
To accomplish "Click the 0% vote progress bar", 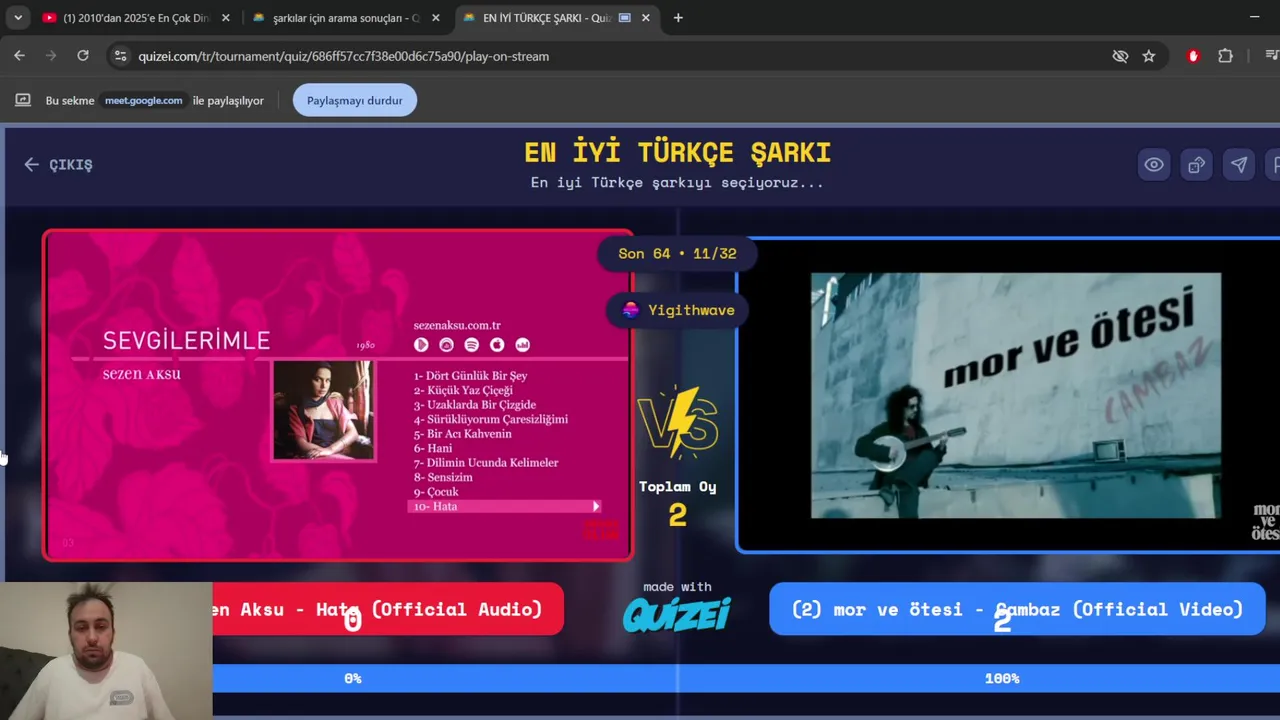I will coord(444,678).
